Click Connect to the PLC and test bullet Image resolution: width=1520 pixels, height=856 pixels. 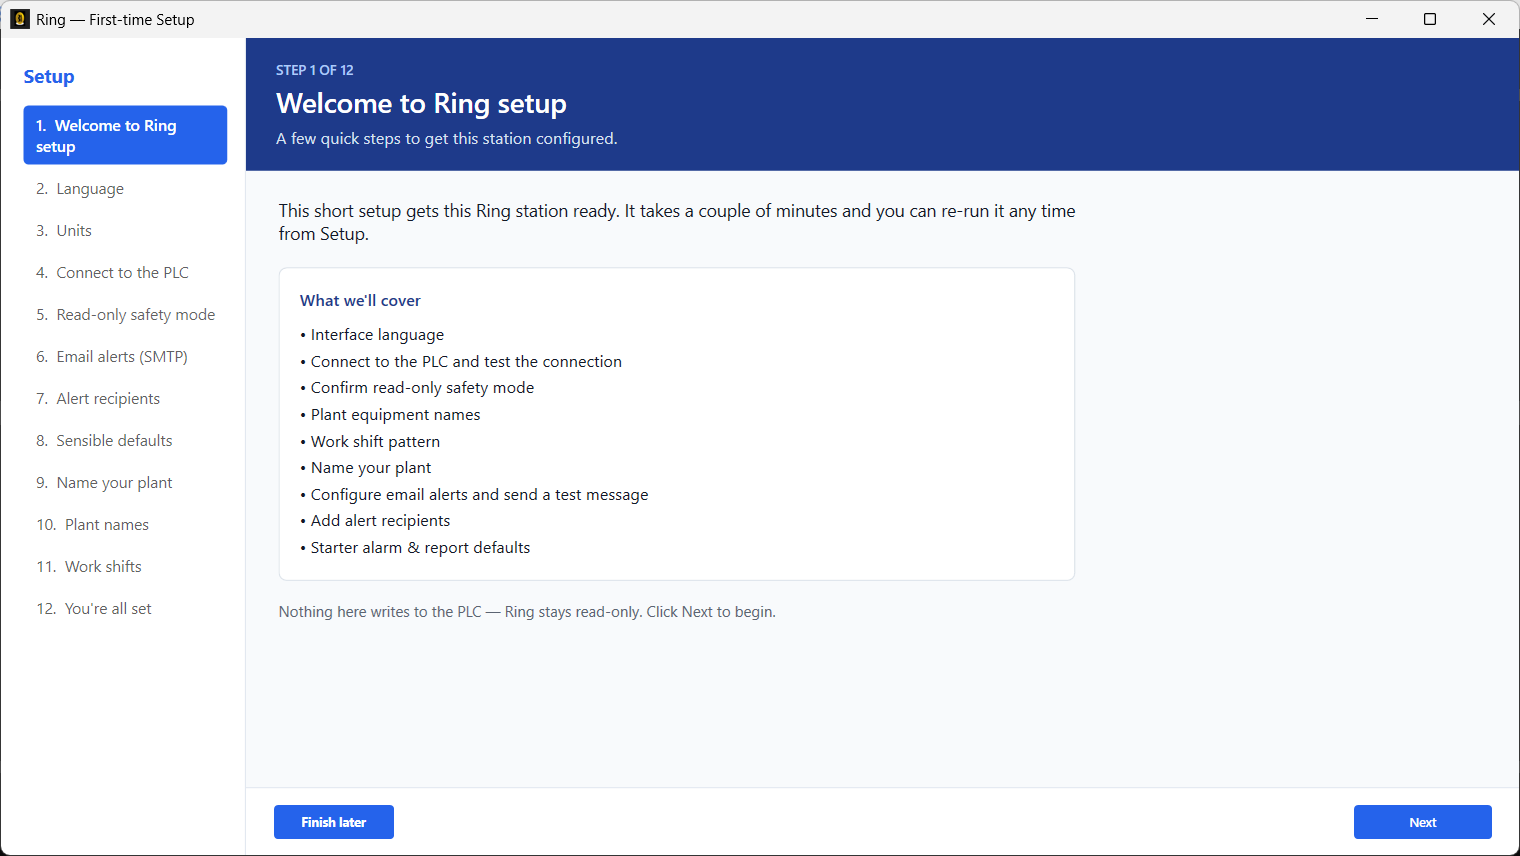tap(461, 362)
